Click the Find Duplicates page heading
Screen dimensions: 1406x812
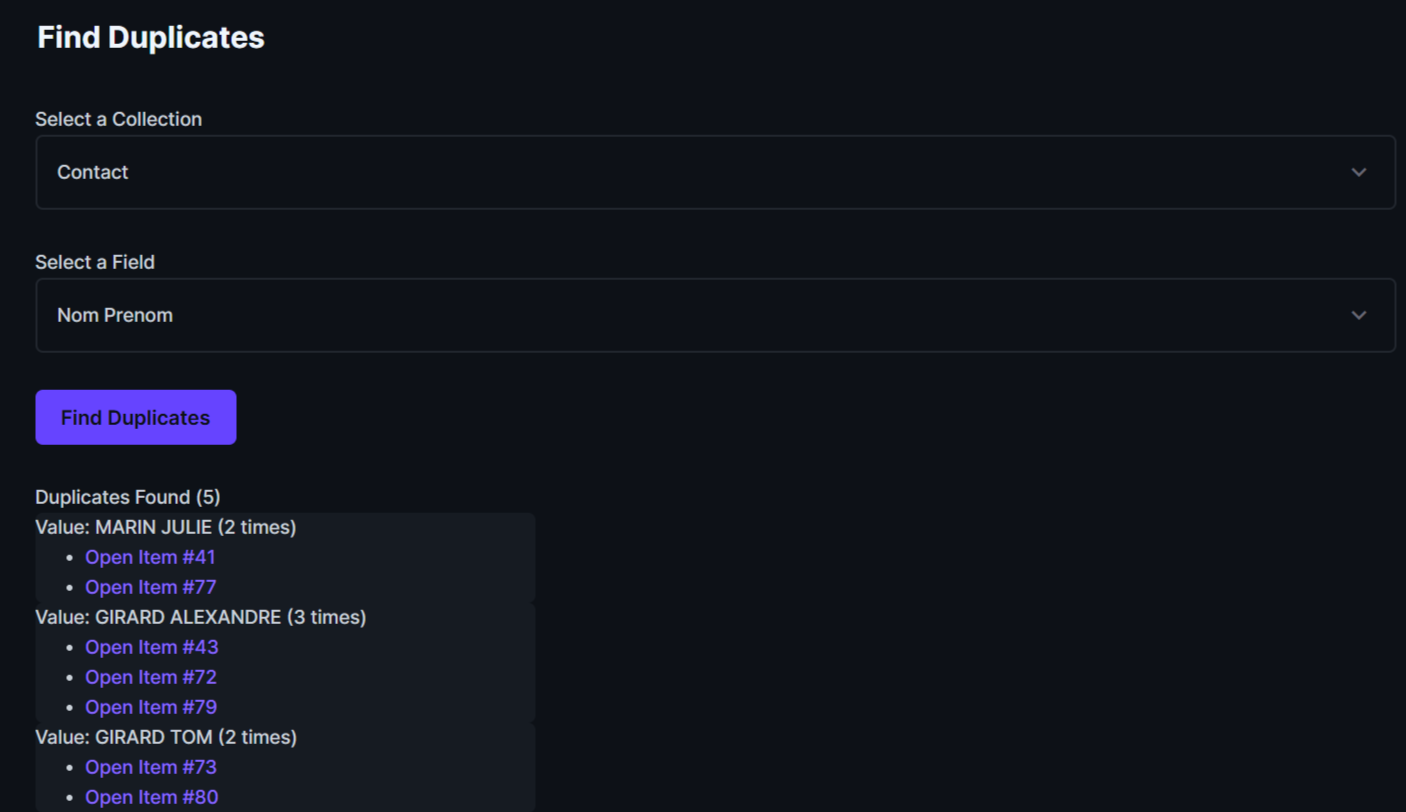pyautogui.click(x=150, y=37)
